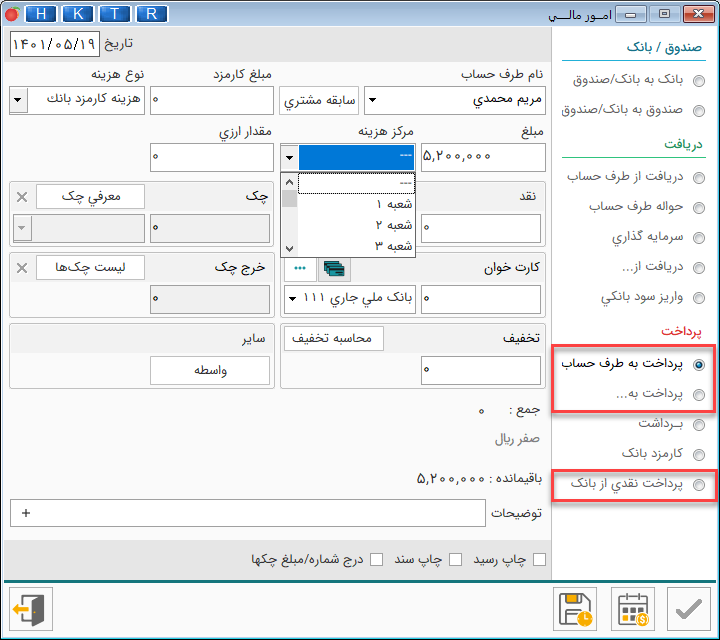Select پرداخت به... radio option
This screenshot has height=640, width=720.
click(699, 394)
